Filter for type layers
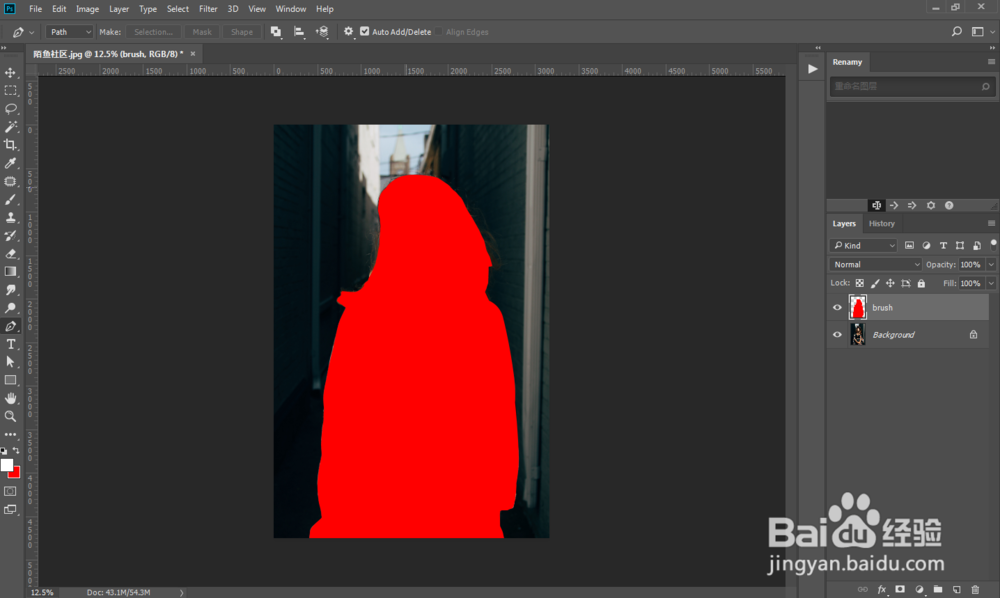 pos(943,245)
